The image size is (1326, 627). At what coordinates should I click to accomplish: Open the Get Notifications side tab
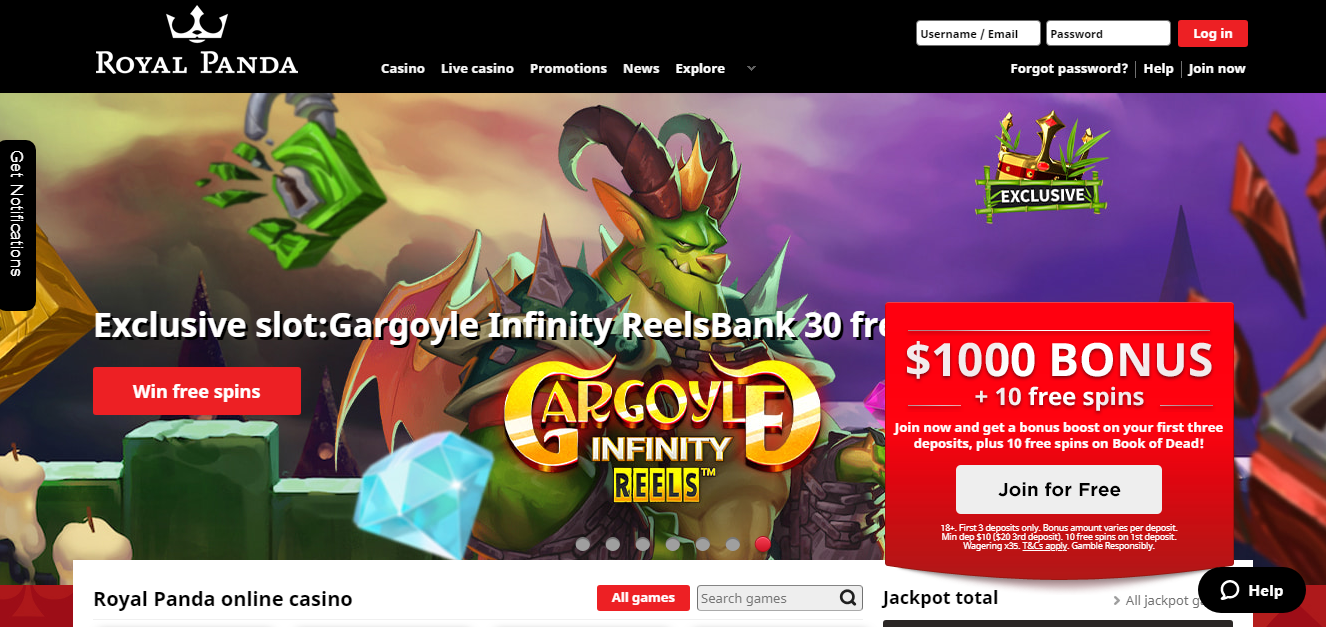(17, 225)
